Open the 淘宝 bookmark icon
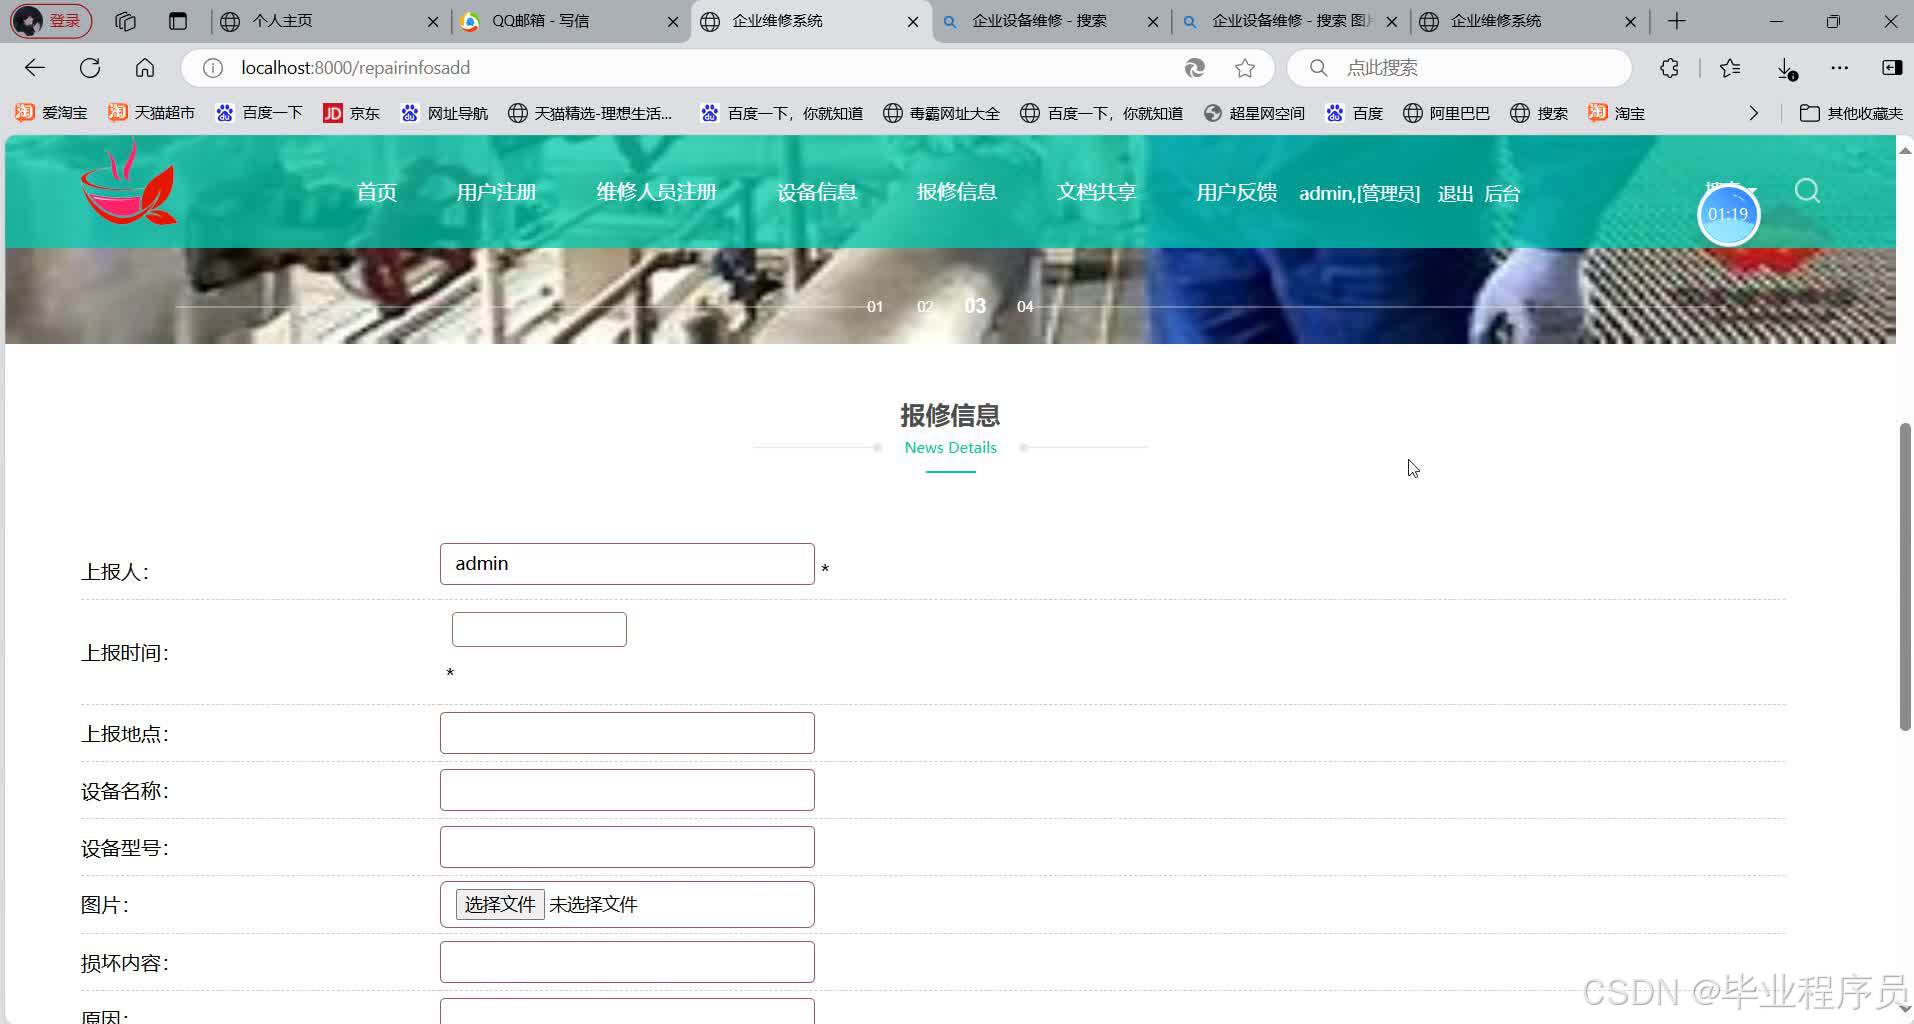 (x=1598, y=113)
